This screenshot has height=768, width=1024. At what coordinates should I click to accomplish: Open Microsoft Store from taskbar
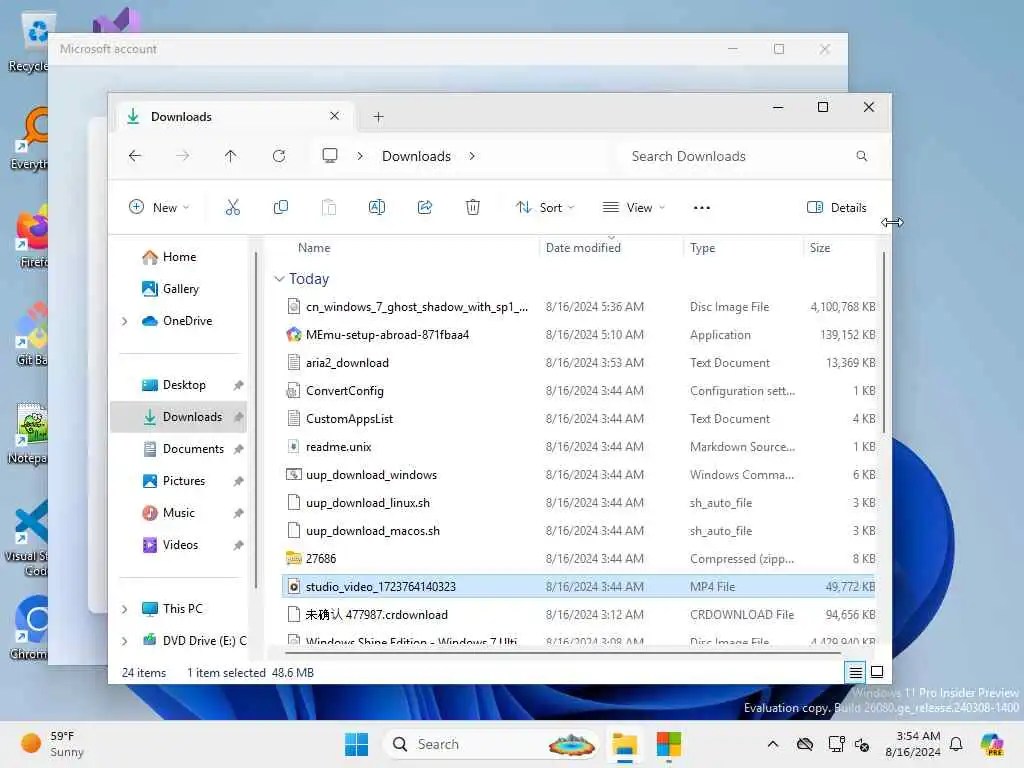coord(668,744)
